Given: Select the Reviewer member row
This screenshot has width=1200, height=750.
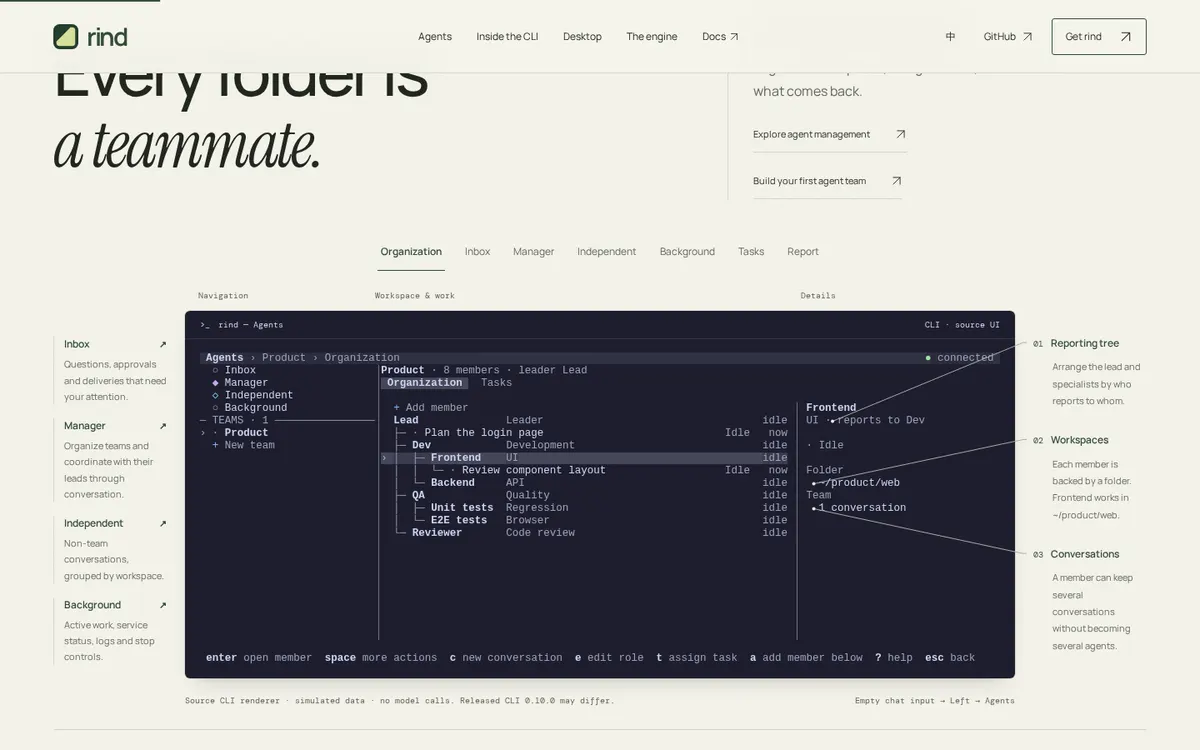Looking at the screenshot, I should click(584, 533).
